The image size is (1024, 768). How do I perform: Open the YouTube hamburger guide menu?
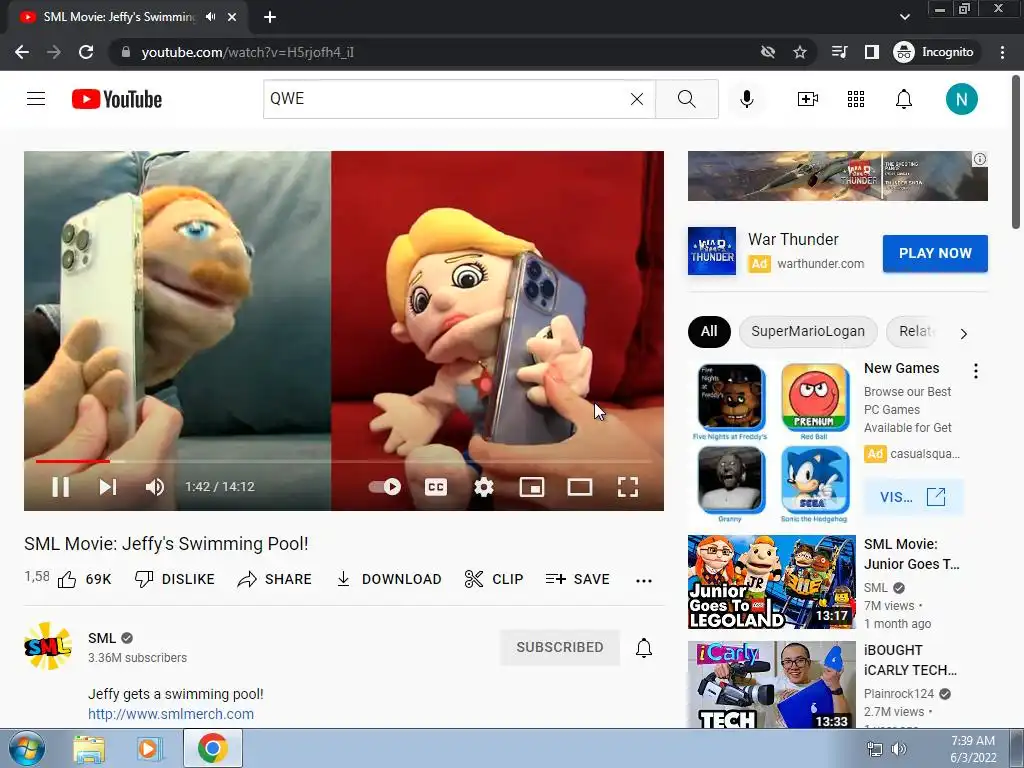(36, 99)
